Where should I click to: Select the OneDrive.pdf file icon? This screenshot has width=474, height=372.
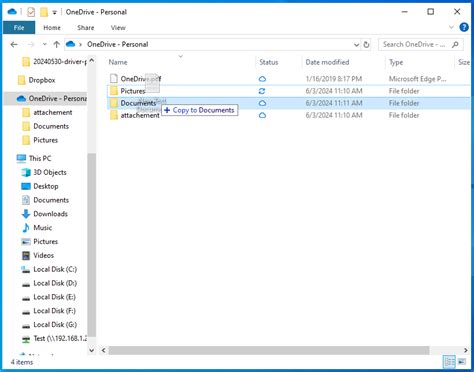tap(114, 79)
